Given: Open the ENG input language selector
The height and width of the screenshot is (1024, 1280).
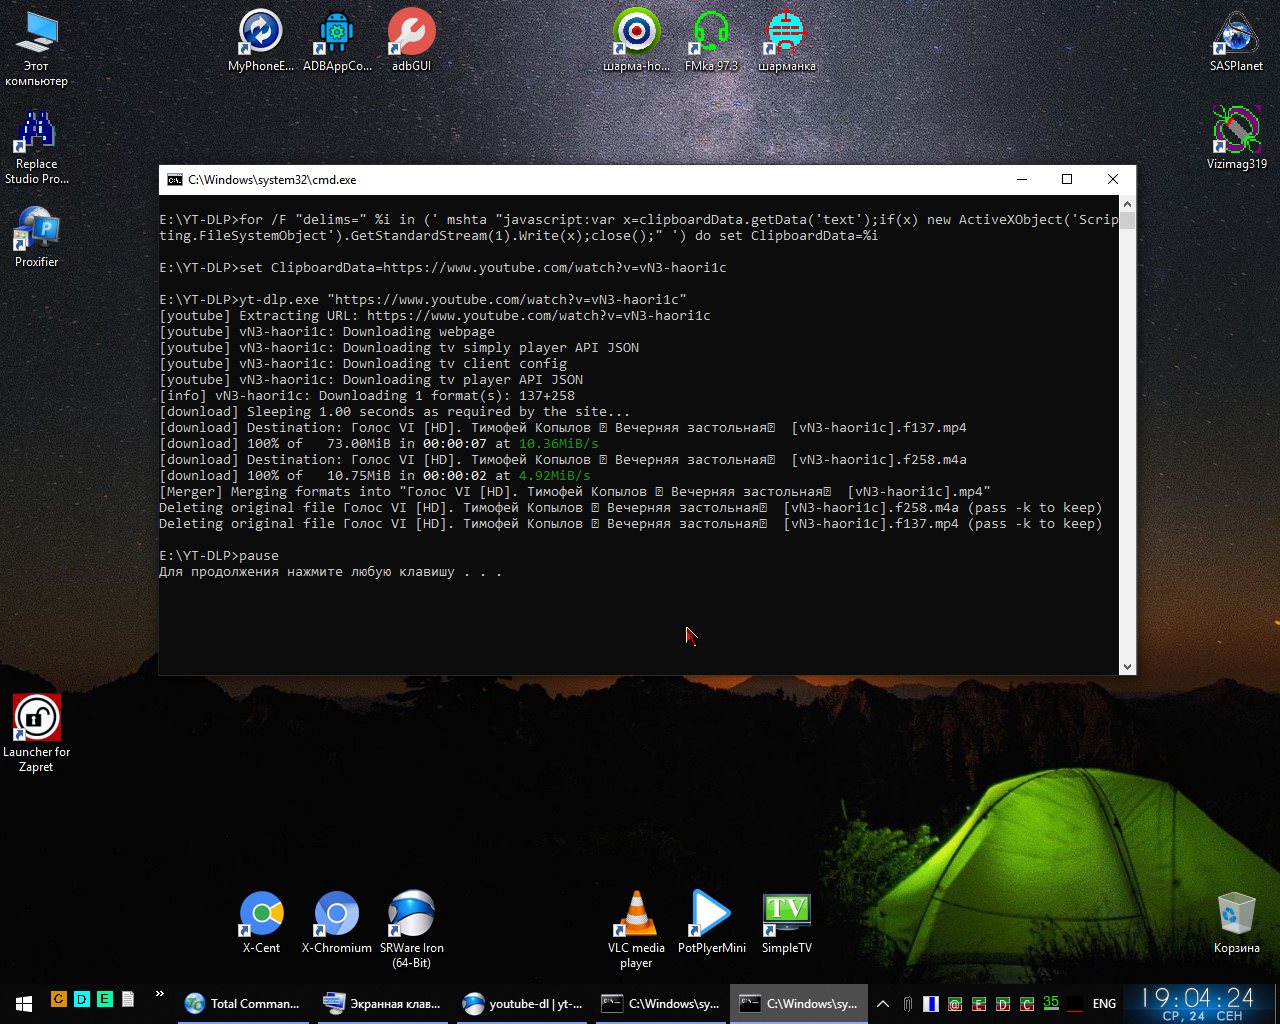Looking at the screenshot, I should point(1104,1004).
